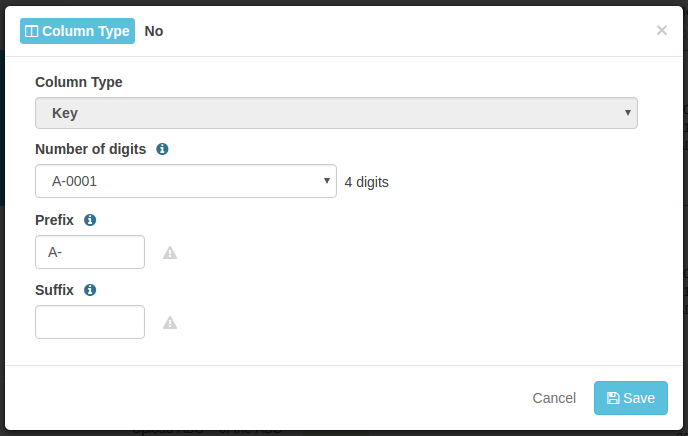This screenshot has height=436, width=688.
Task: Close the dialog with the X icon
Action: point(662,30)
